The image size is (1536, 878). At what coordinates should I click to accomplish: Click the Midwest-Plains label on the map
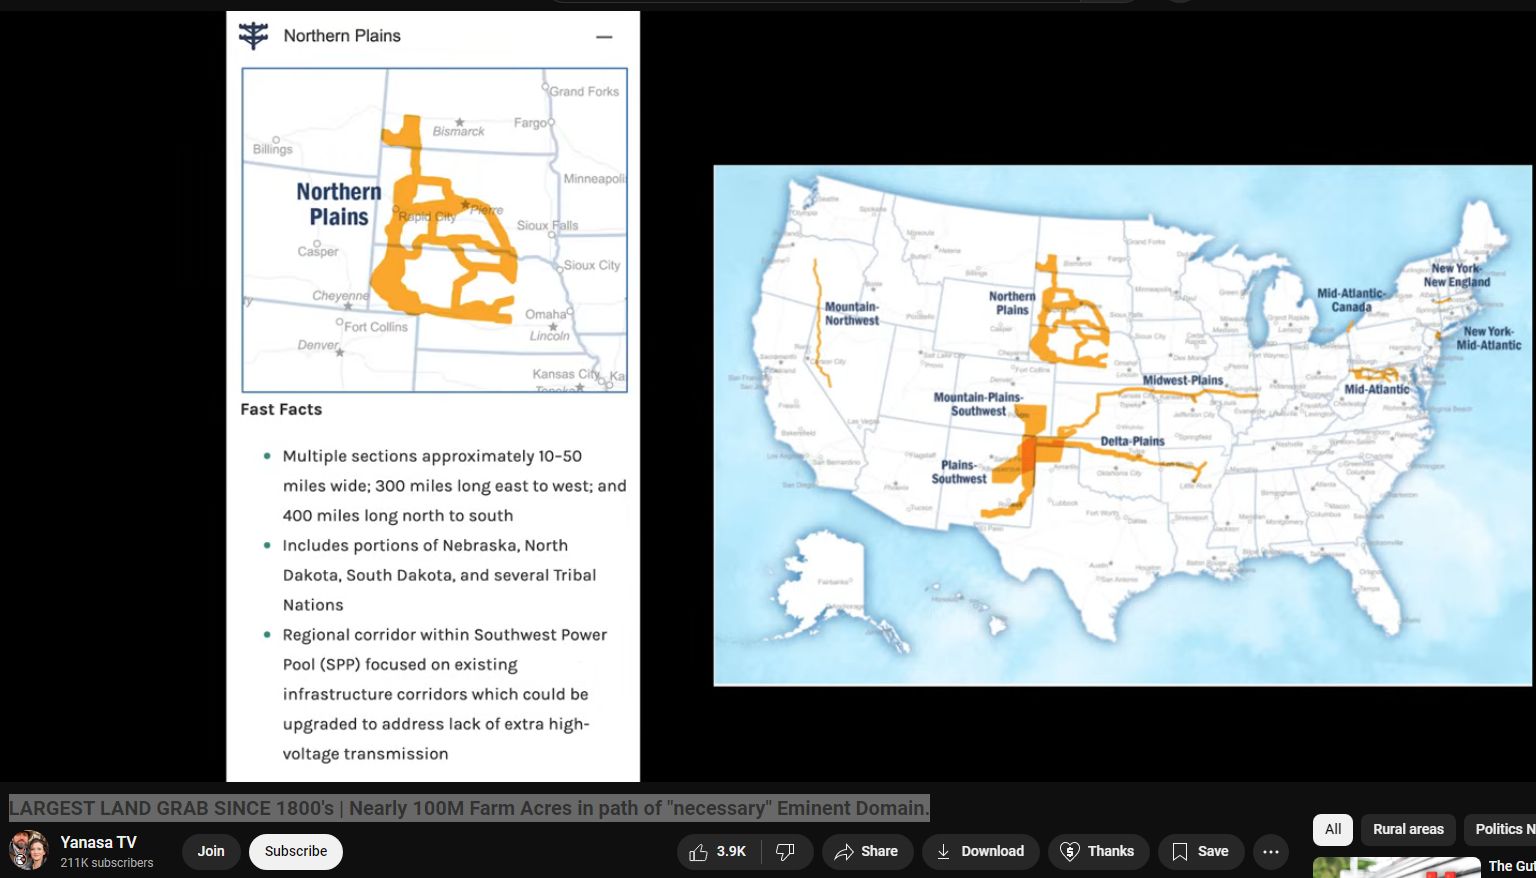coord(1183,380)
